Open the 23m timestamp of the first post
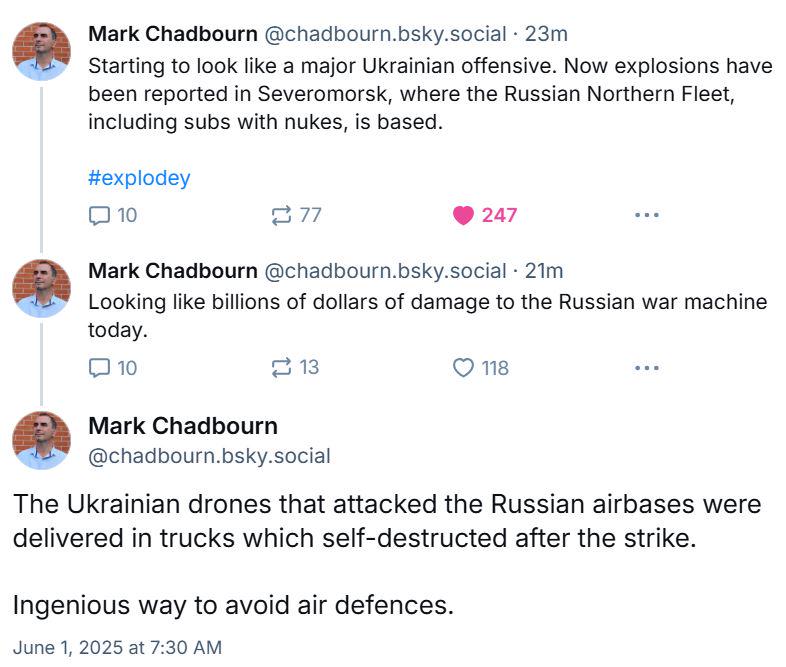 pyautogui.click(x=546, y=34)
